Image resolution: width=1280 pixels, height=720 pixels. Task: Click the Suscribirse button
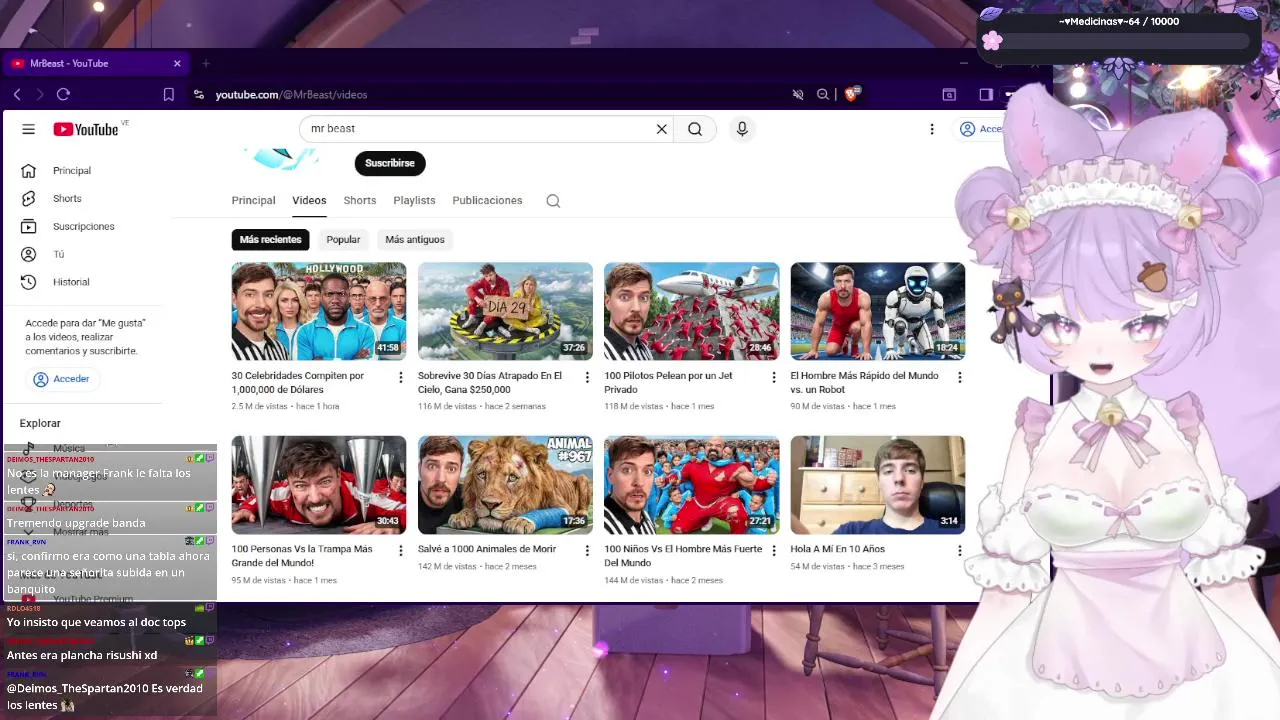click(390, 163)
